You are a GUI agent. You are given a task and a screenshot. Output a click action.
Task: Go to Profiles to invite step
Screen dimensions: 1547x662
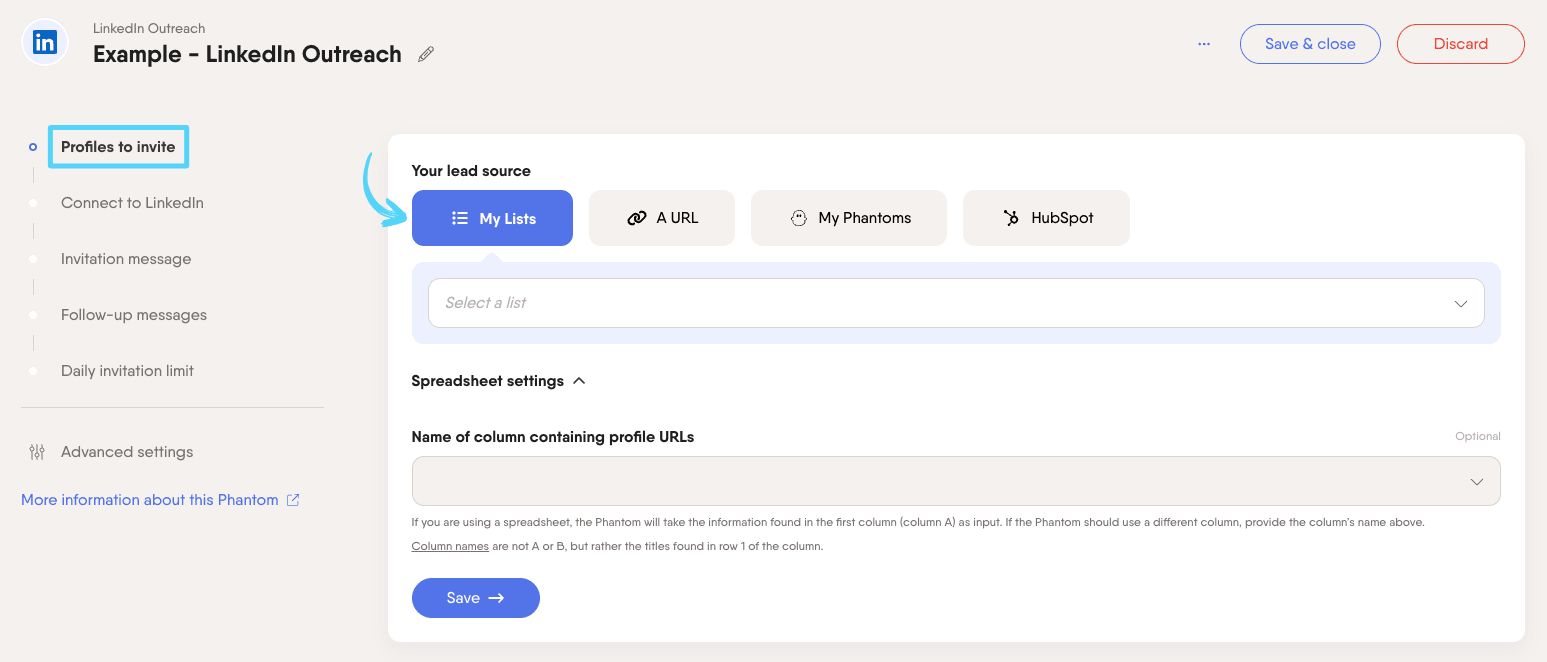pyautogui.click(x=118, y=147)
